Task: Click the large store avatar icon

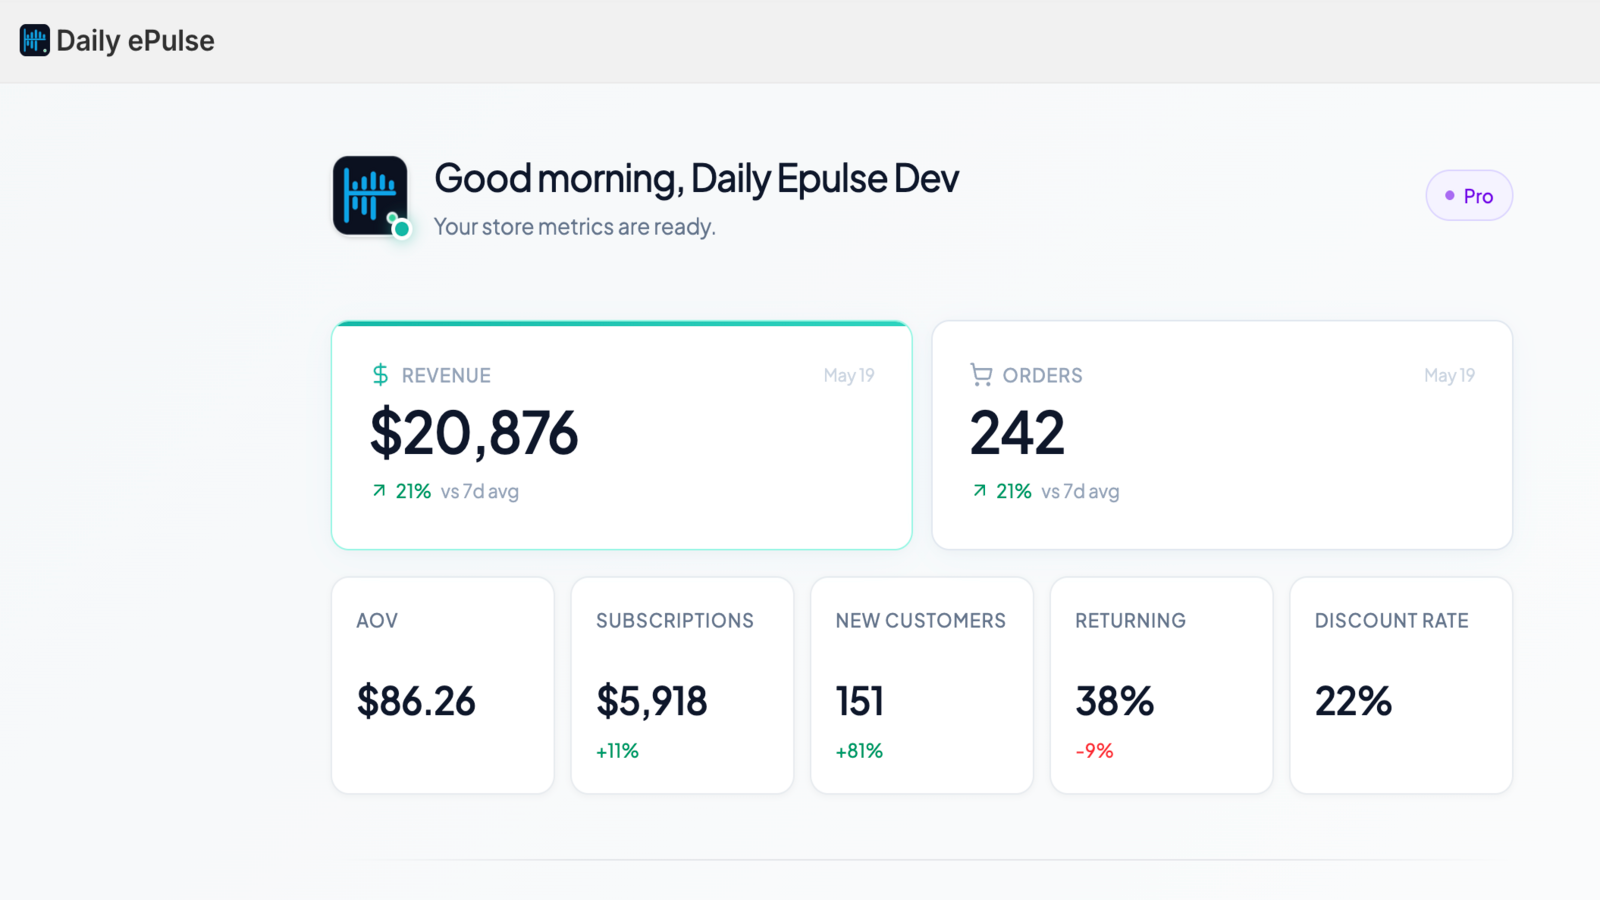Action: [x=370, y=195]
